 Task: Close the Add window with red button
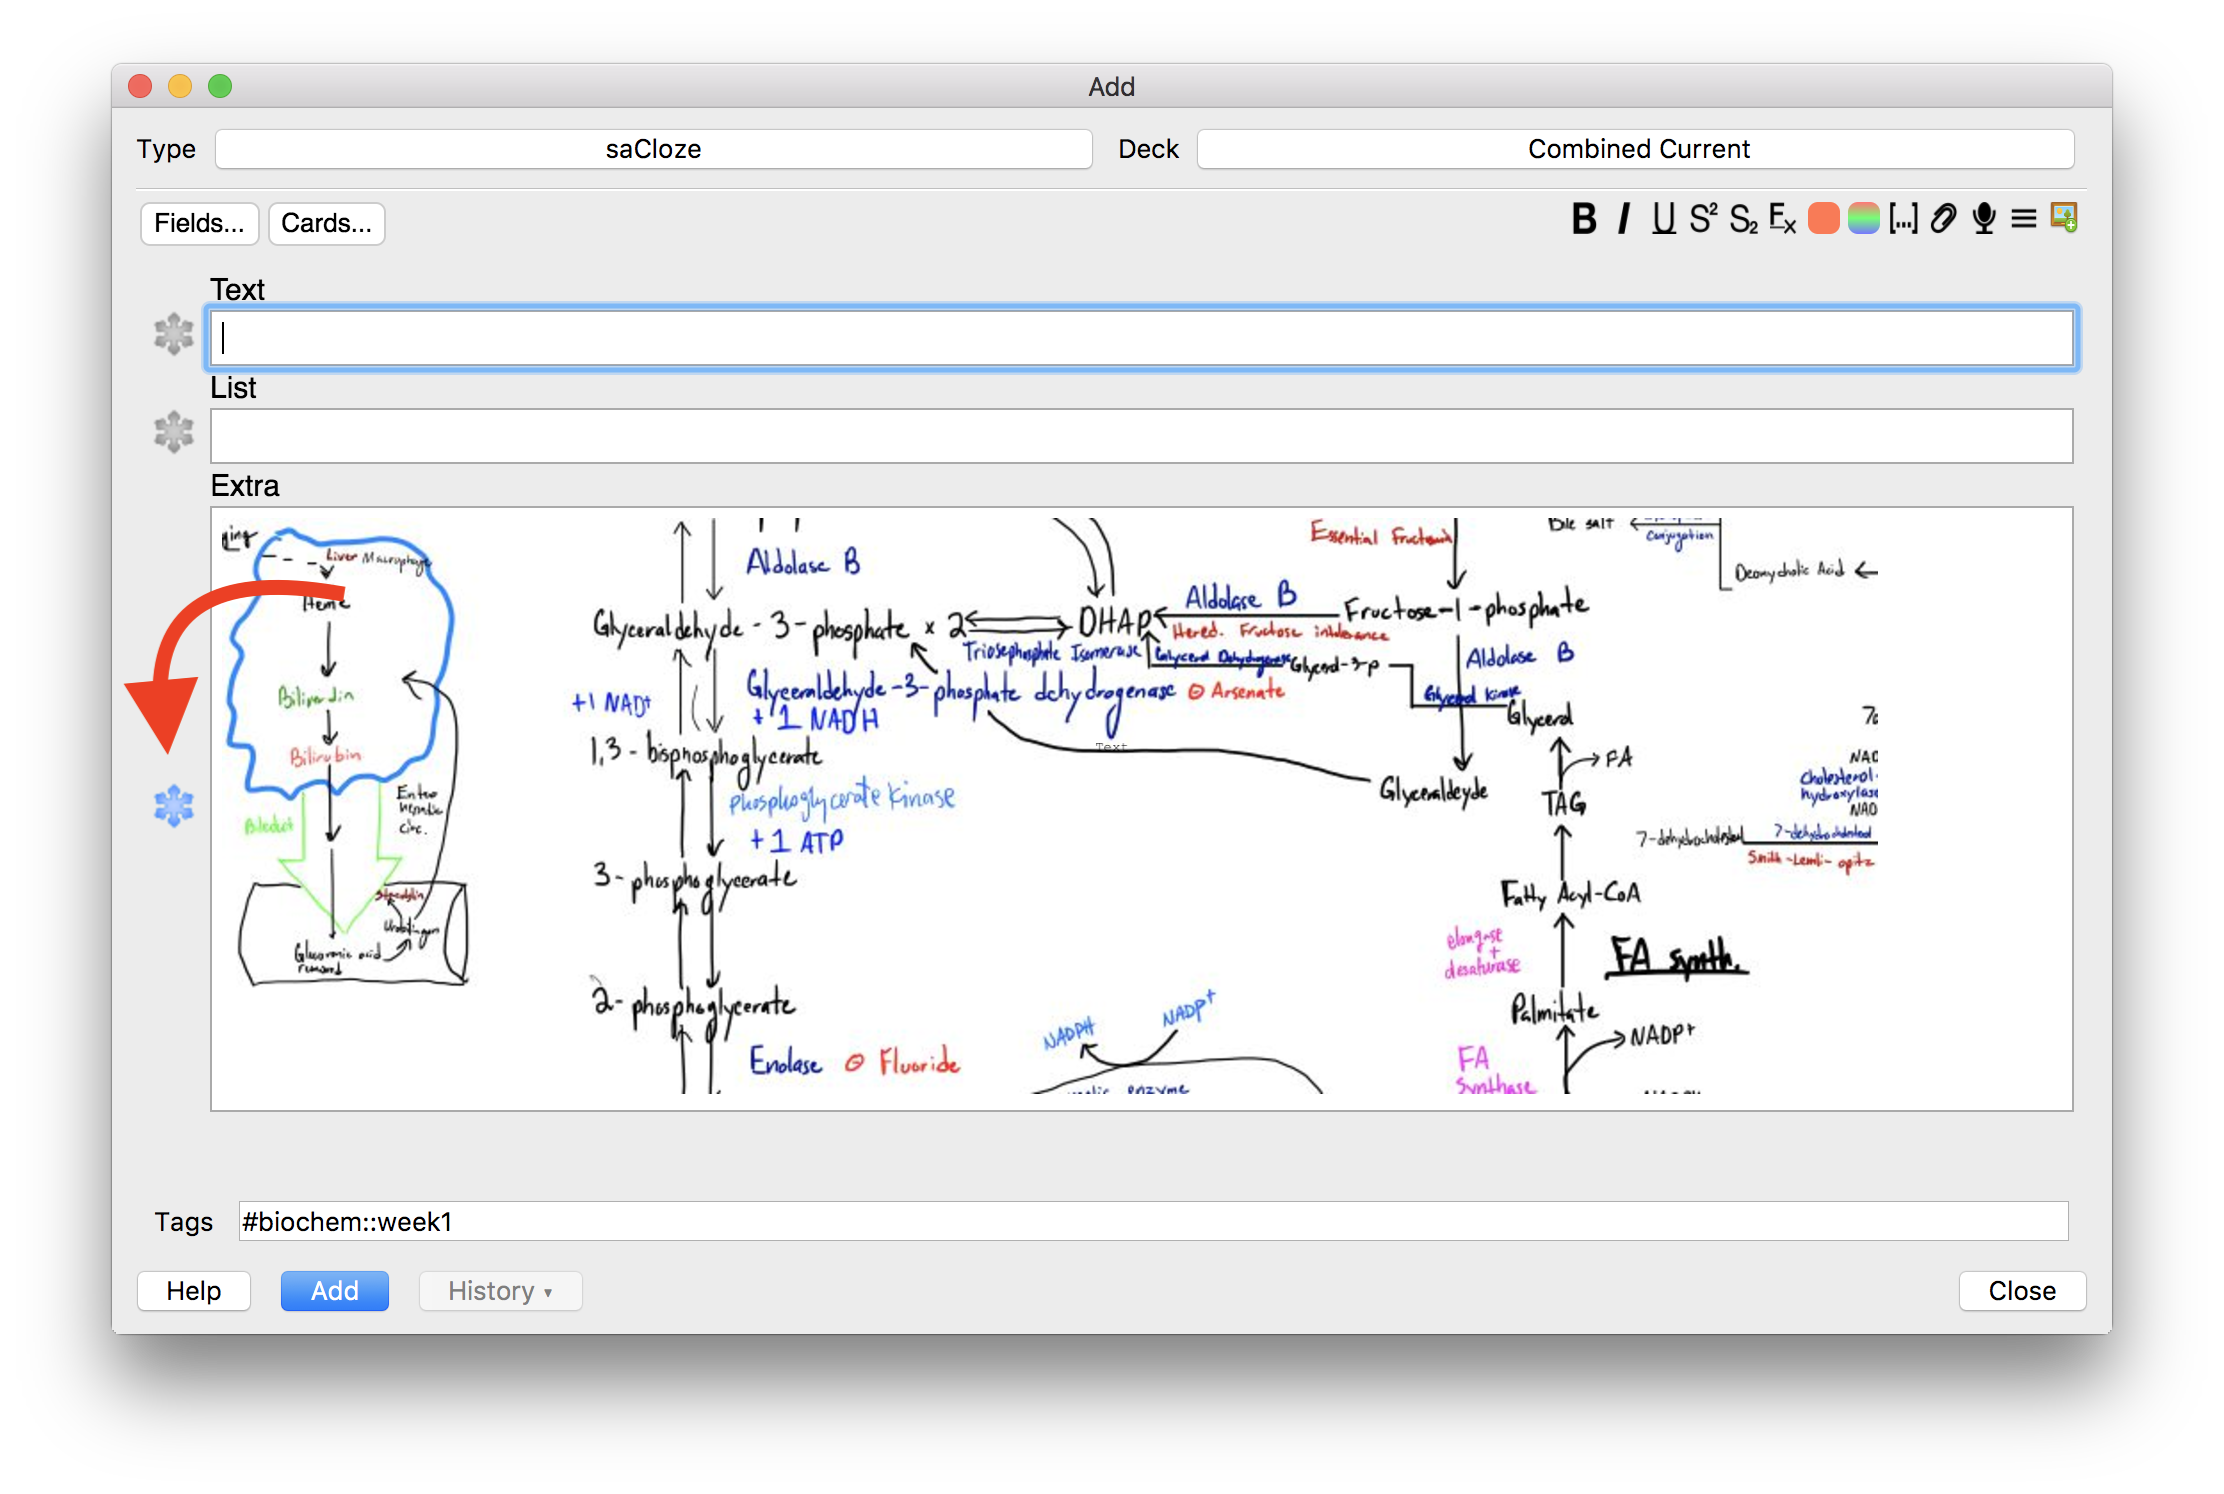pos(140,86)
